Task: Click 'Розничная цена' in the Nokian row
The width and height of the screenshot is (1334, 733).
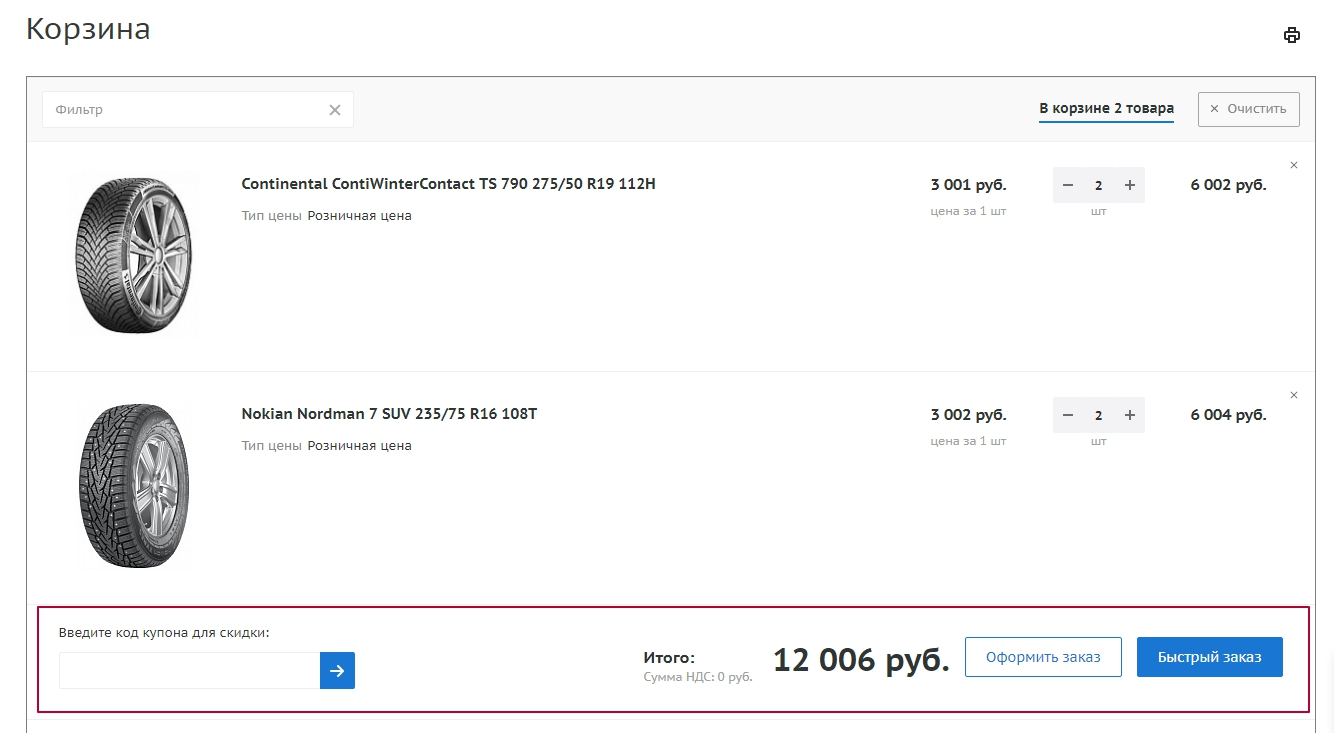Action: click(359, 446)
